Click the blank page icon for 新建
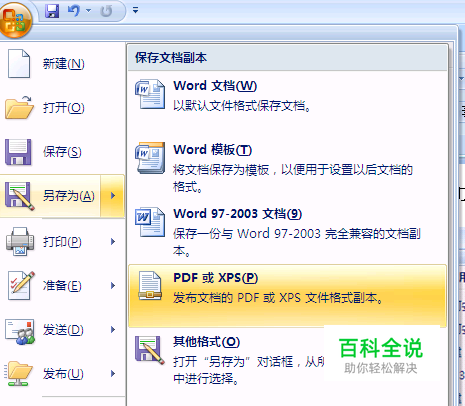 pos(19,64)
